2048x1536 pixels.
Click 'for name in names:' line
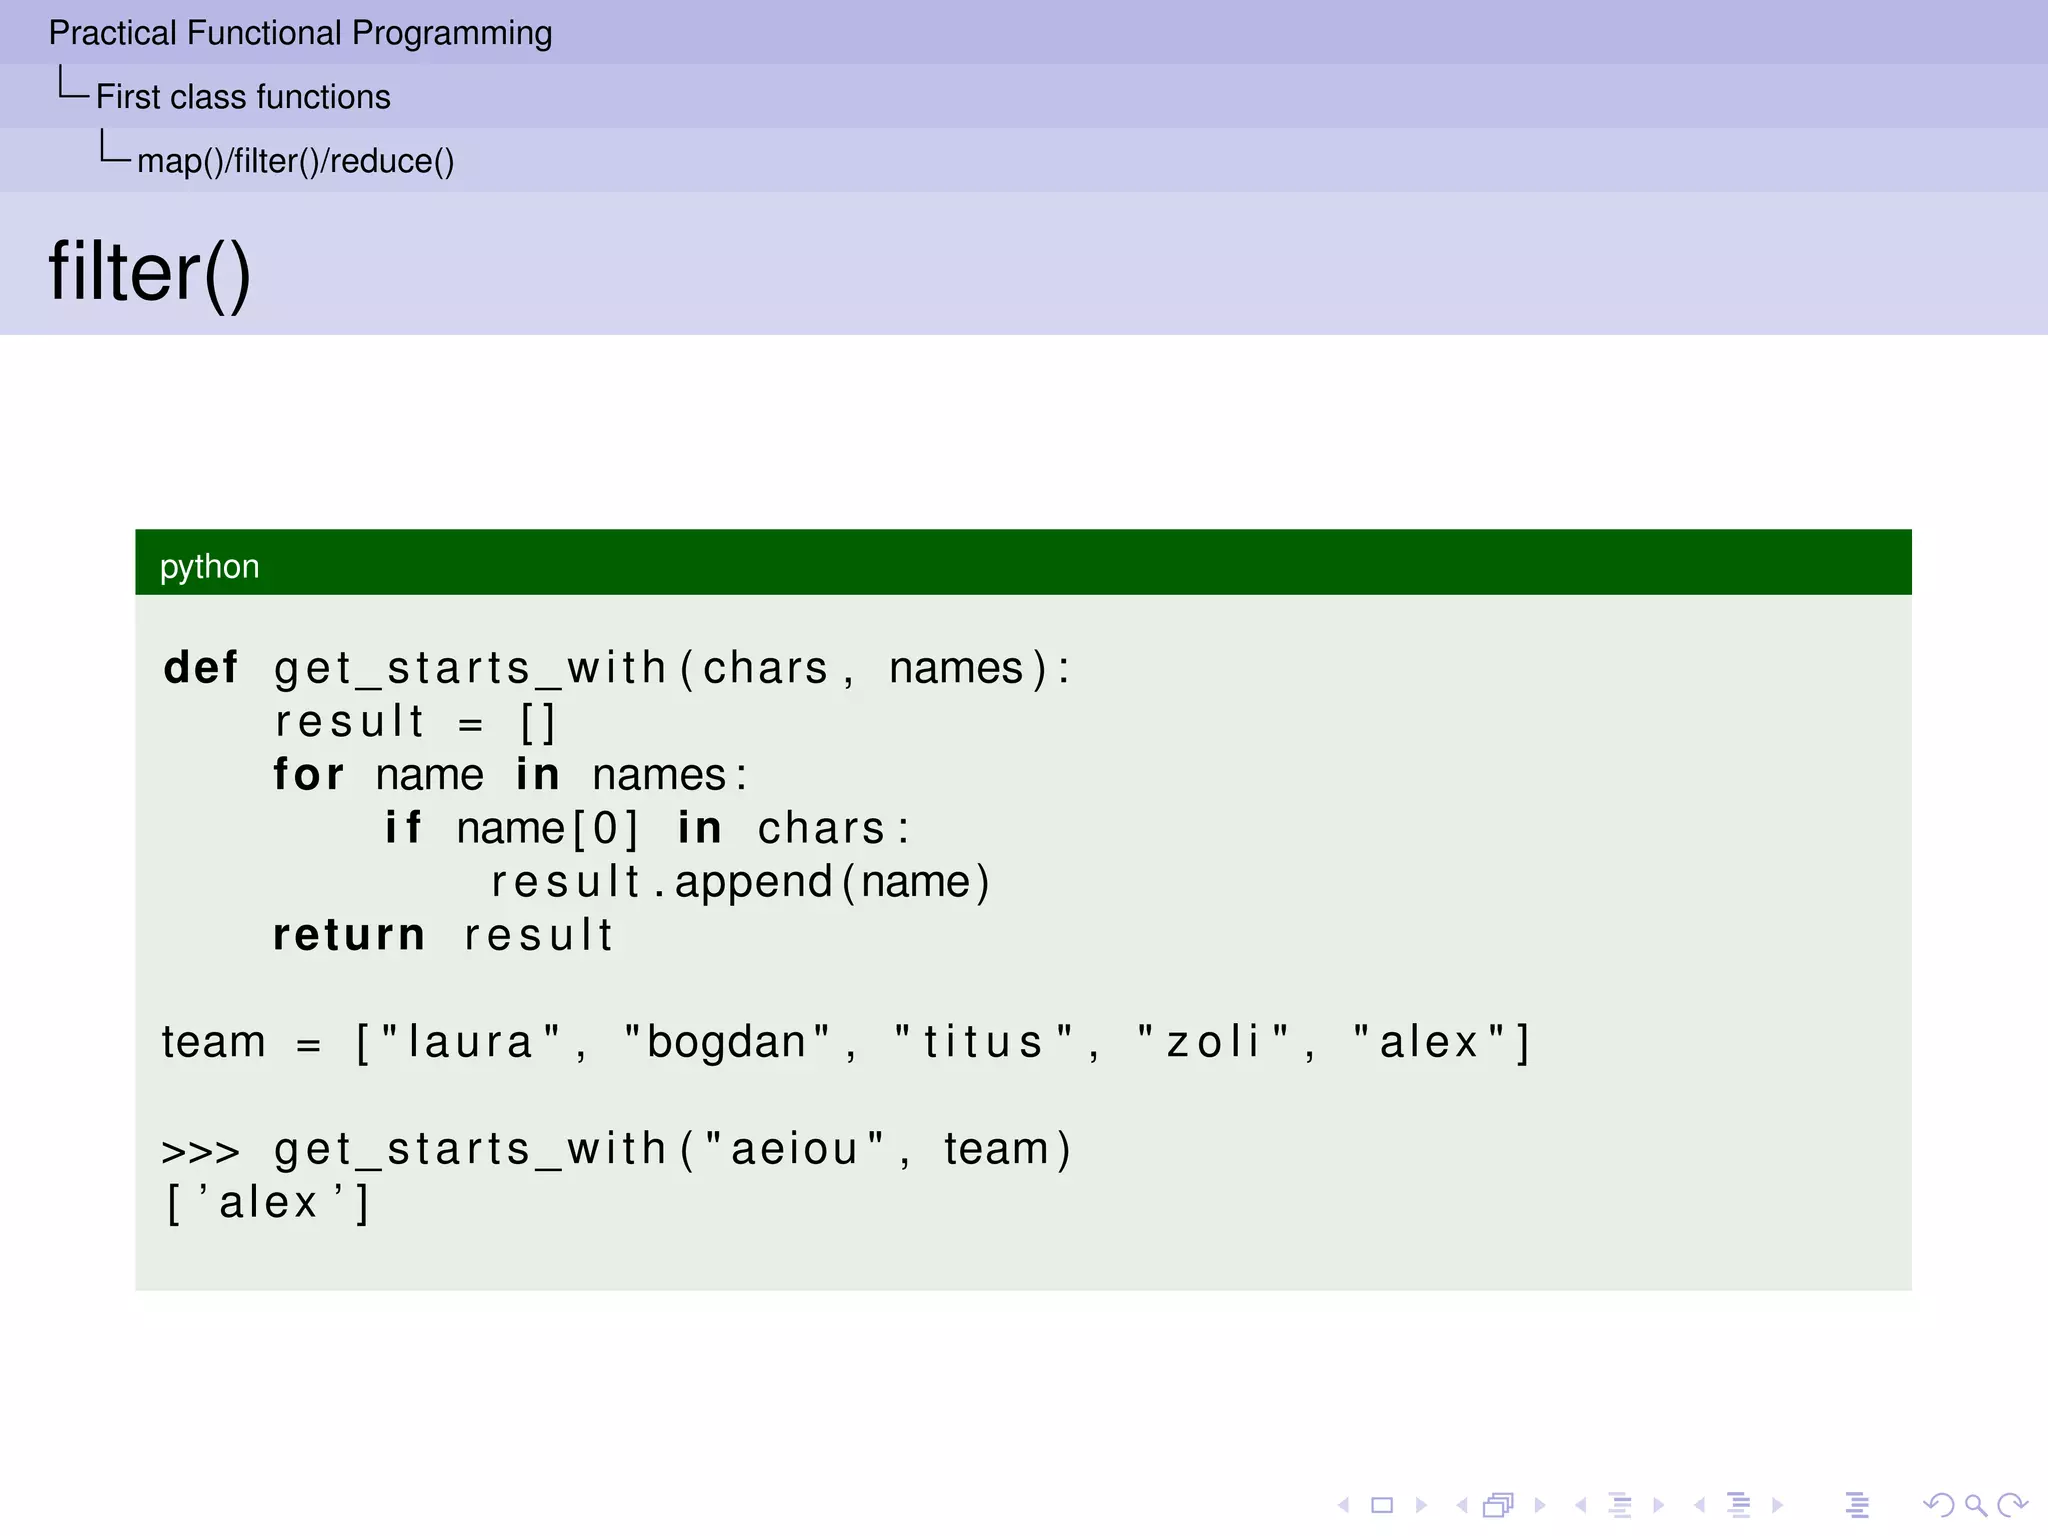coord(510,775)
